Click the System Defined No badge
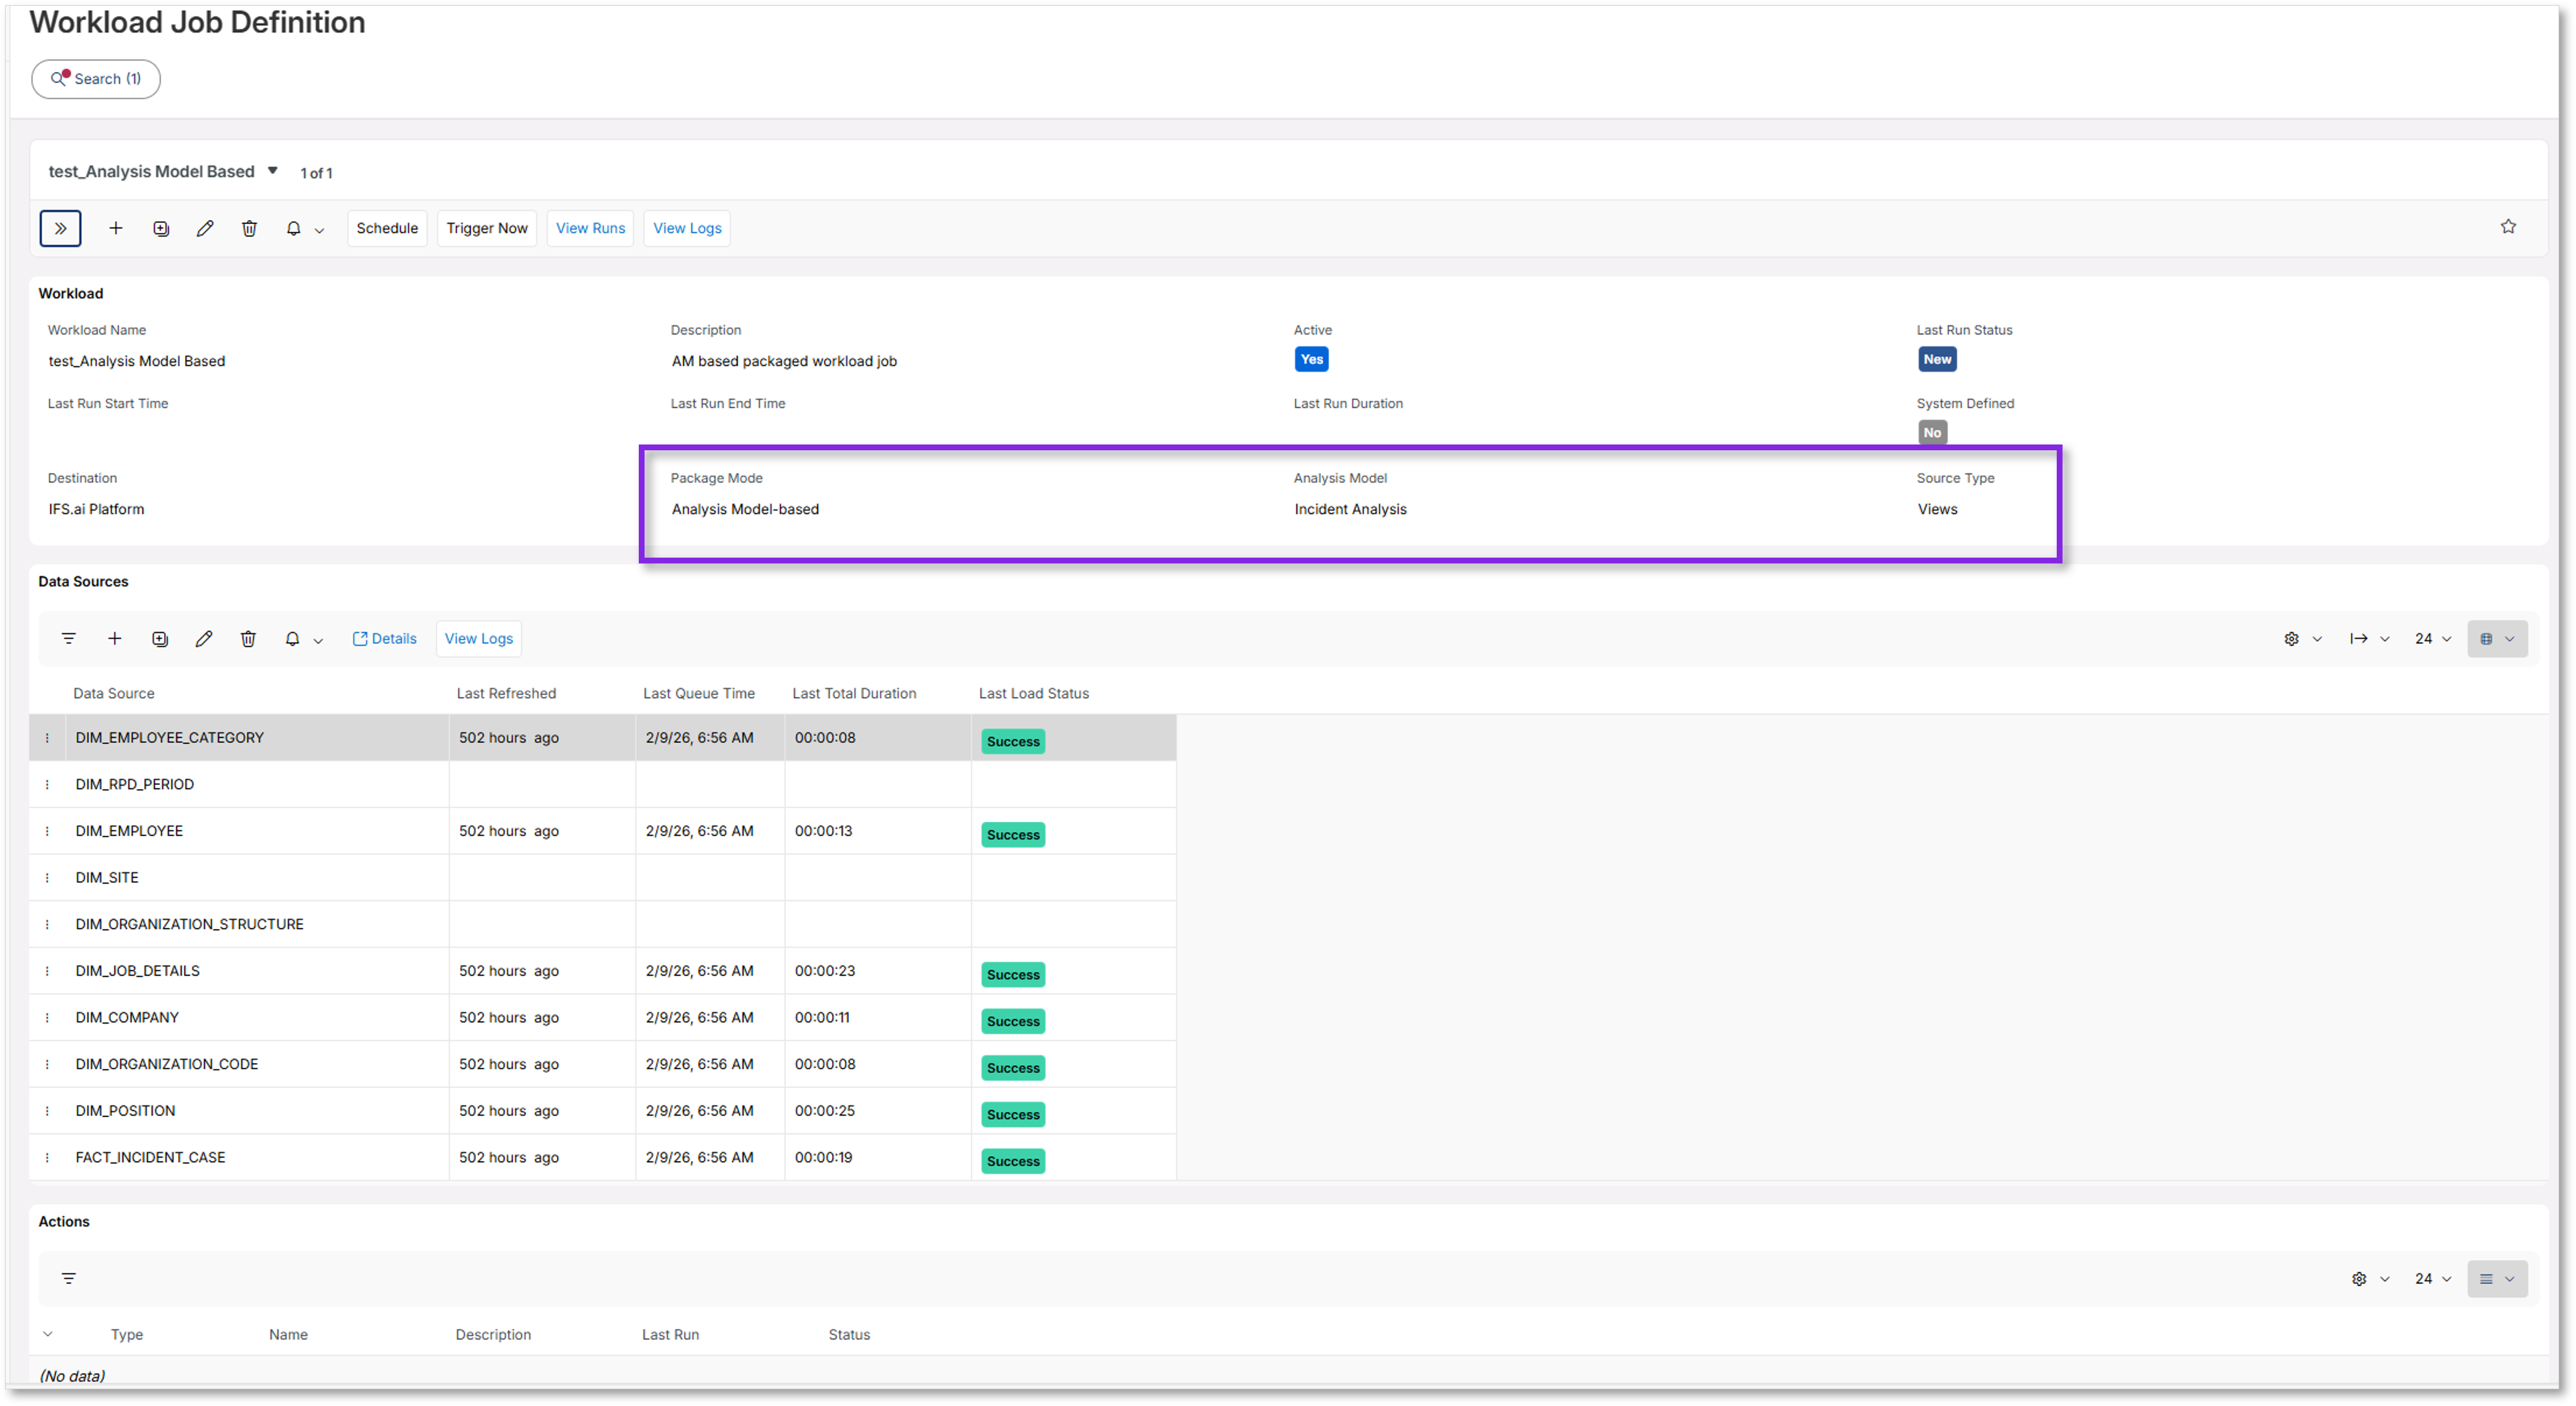The image size is (2576, 1406). (x=1932, y=432)
